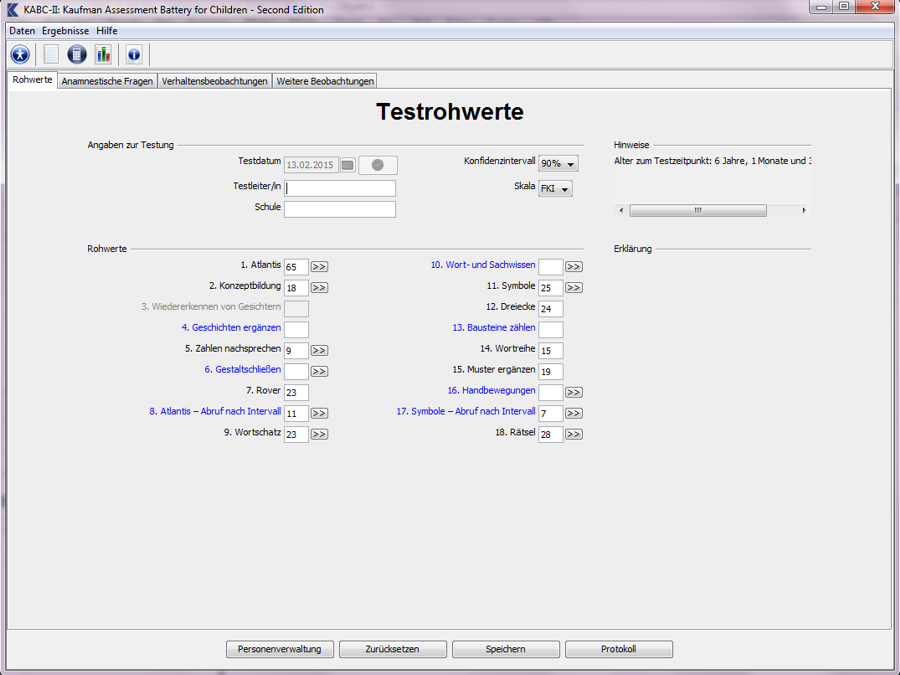
Task: Toggle the round gray button beside Testdatum
Action: (x=378, y=165)
